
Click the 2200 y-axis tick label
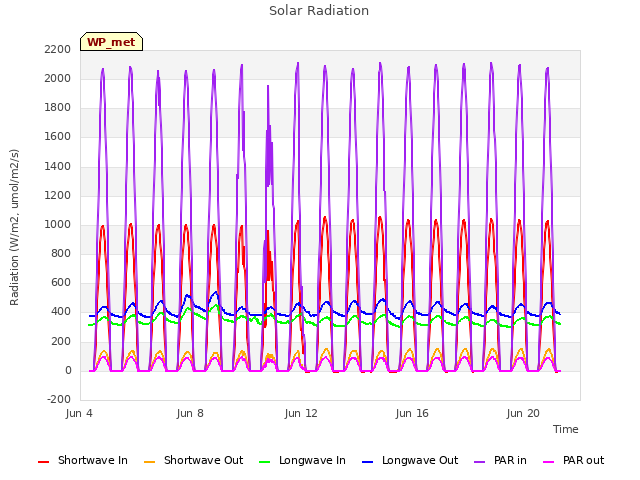pos(58,49)
